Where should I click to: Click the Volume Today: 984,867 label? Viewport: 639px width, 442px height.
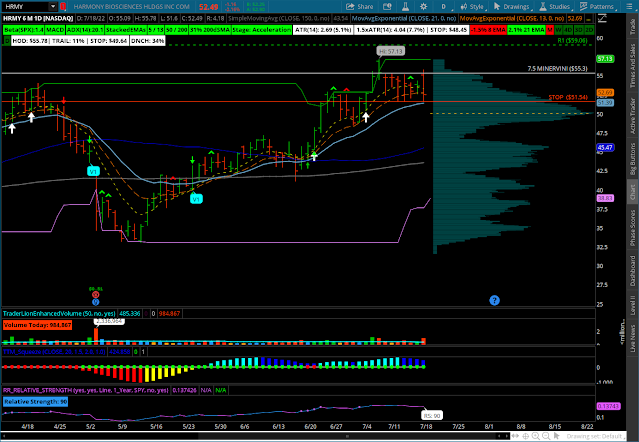tap(37, 325)
